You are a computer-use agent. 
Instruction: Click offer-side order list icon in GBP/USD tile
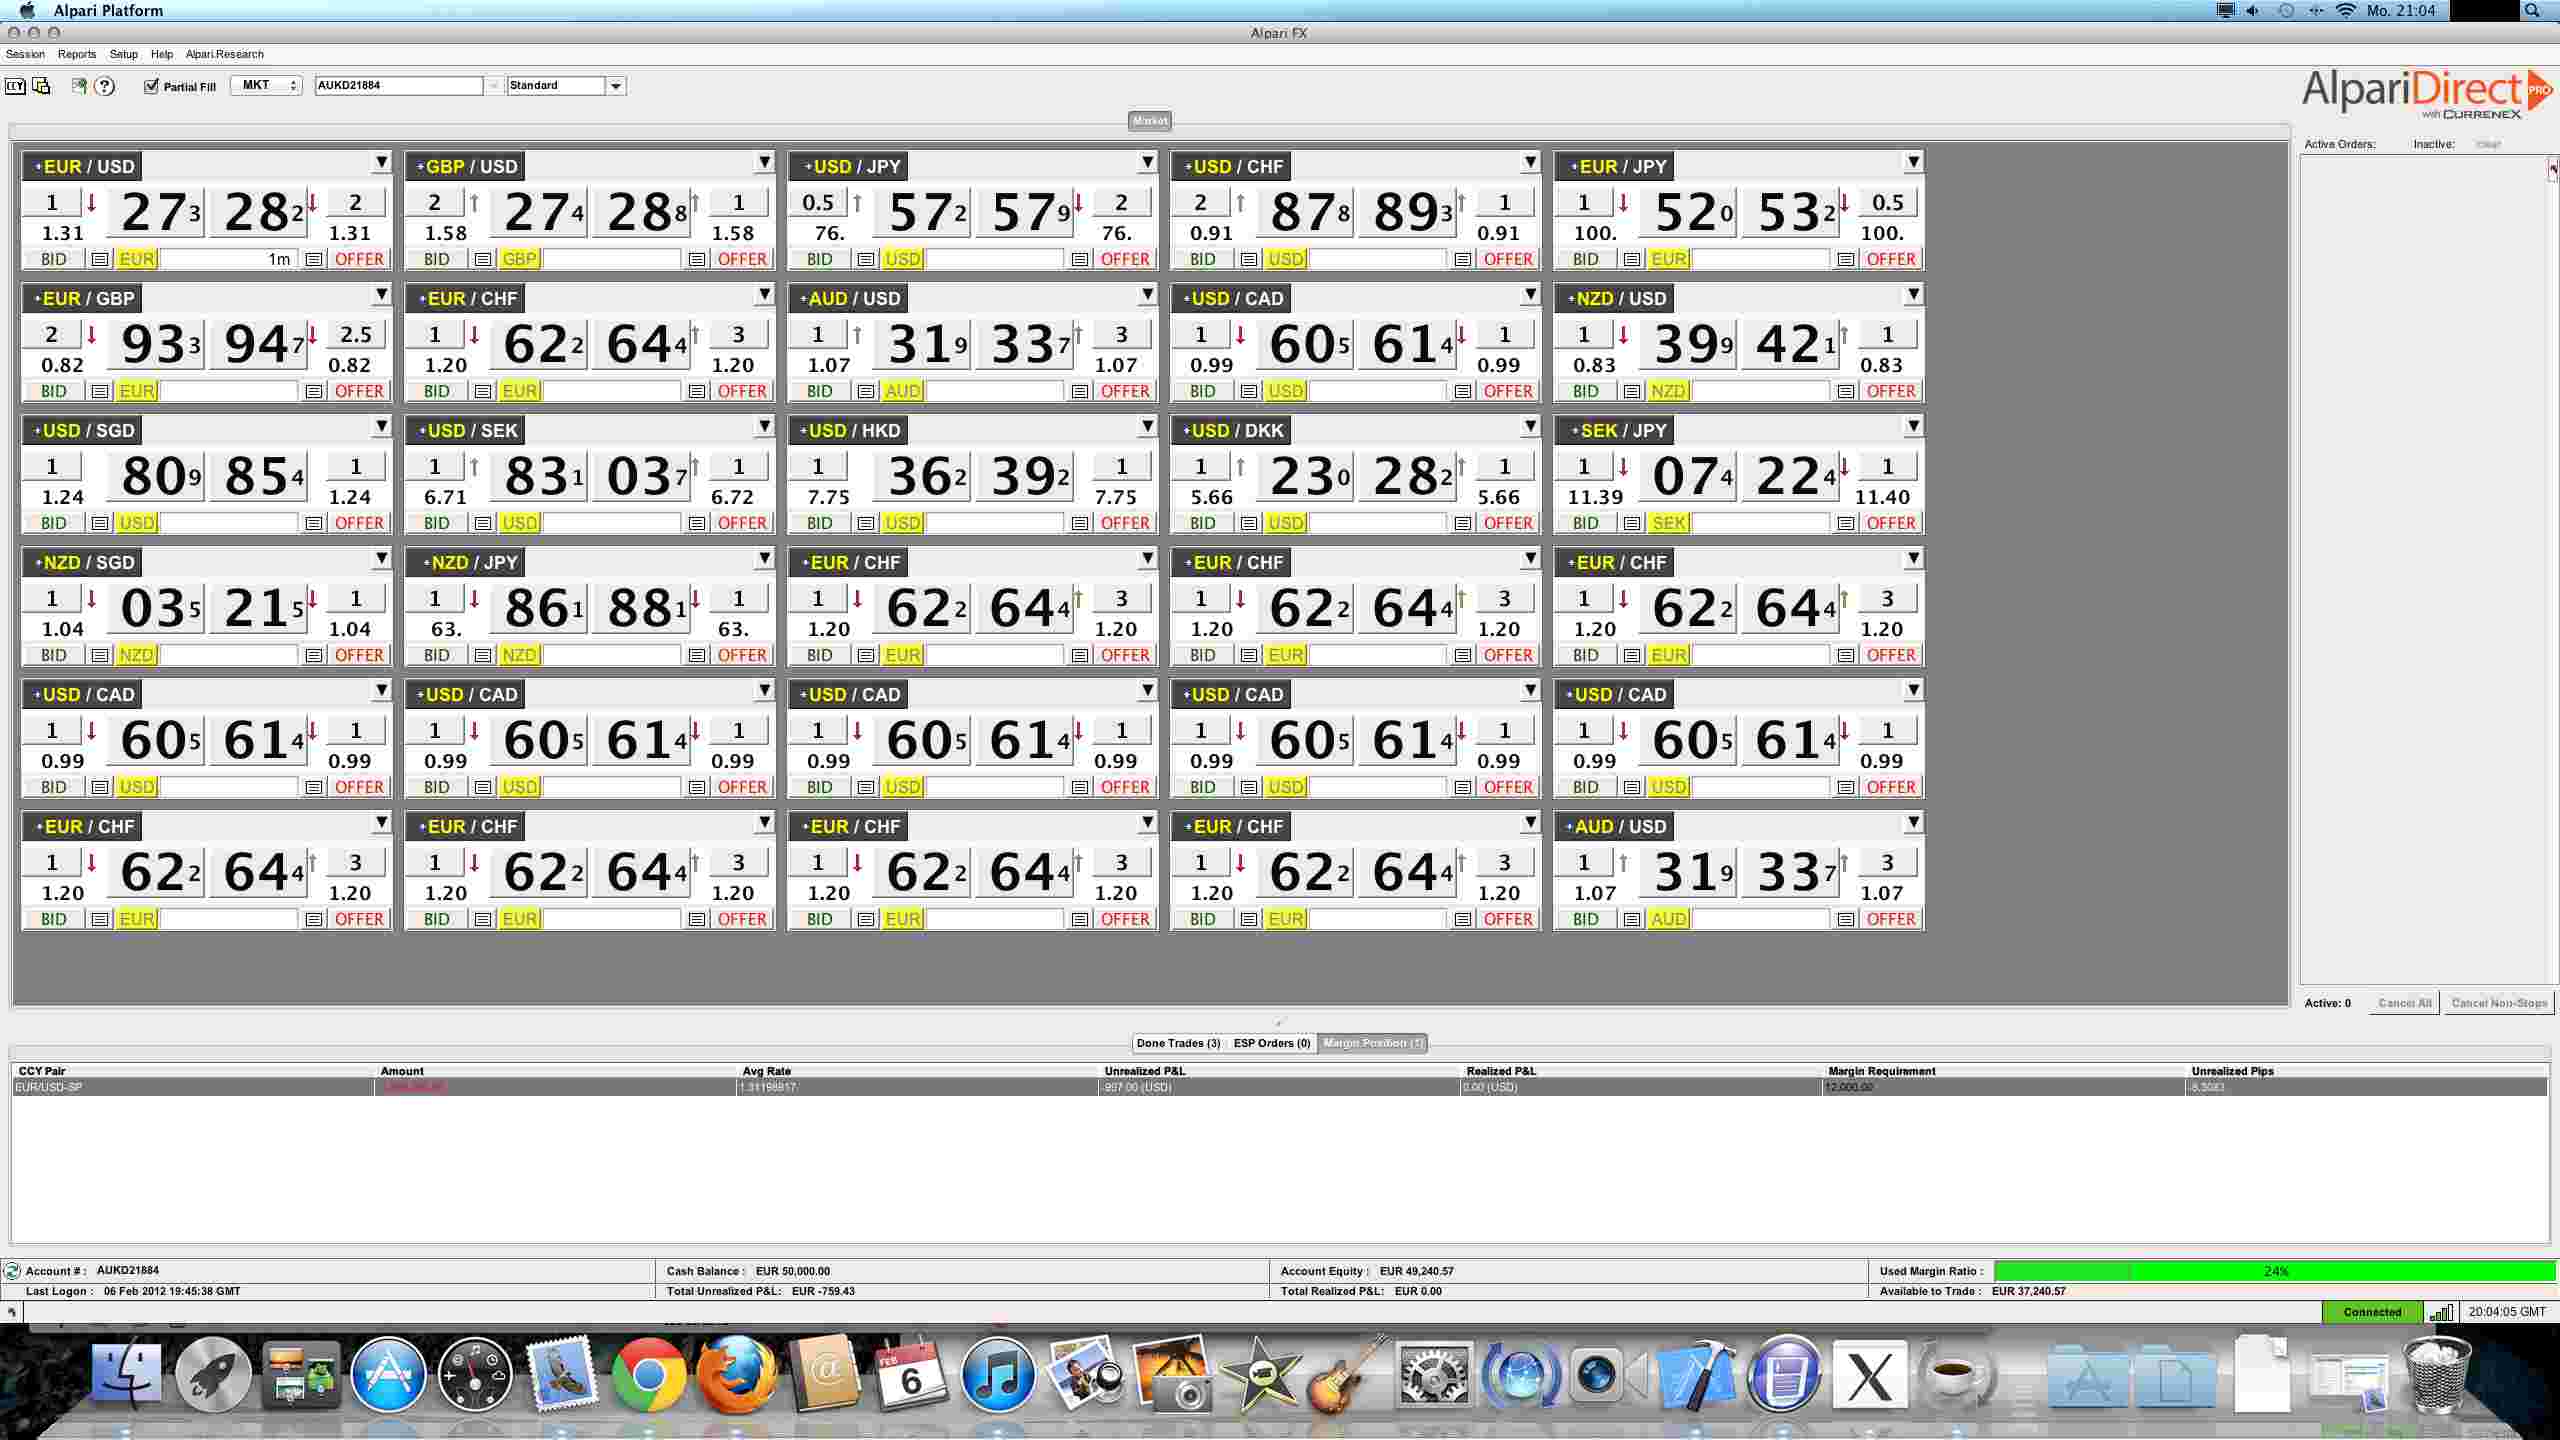click(697, 259)
